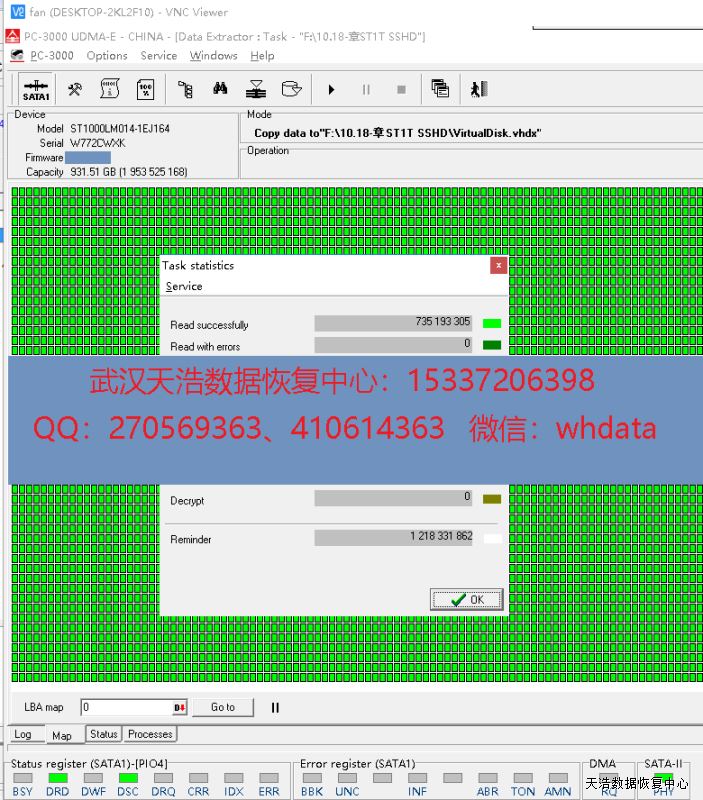The width and height of the screenshot is (703, 800).
Task: Close the Task statistics dialog
Action: [498, 266]
